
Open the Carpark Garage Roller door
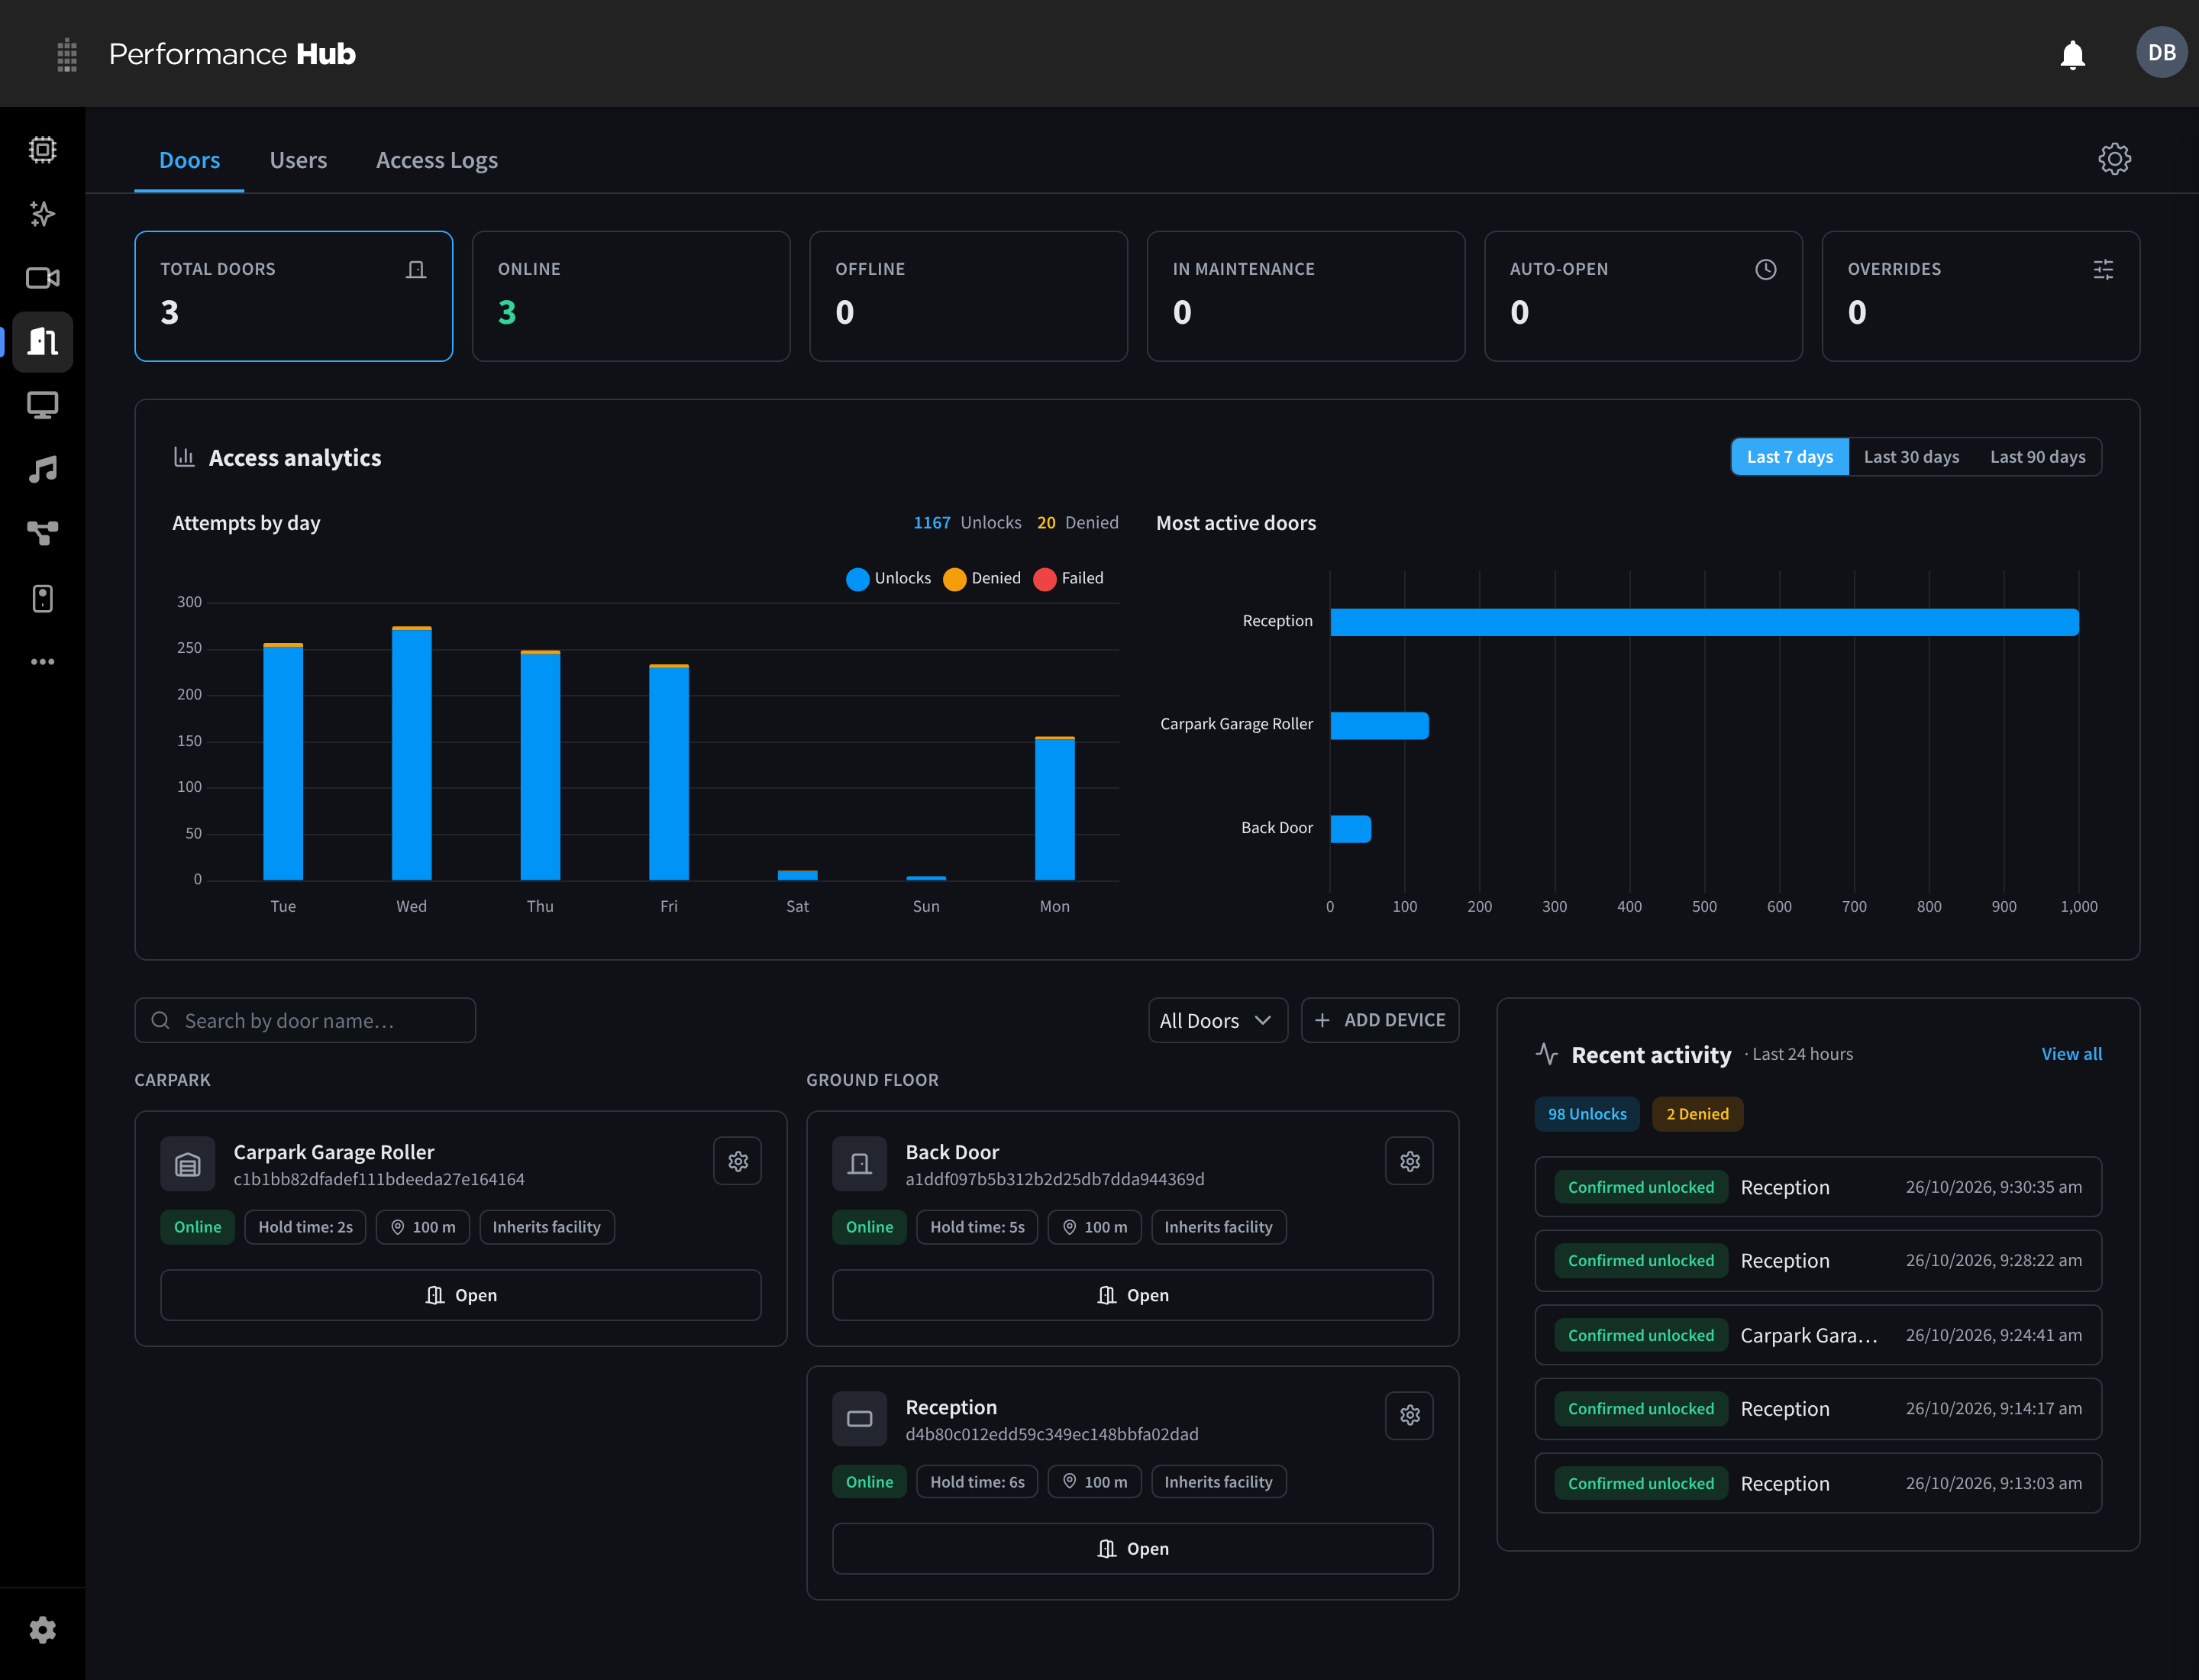coord(460,1295)
